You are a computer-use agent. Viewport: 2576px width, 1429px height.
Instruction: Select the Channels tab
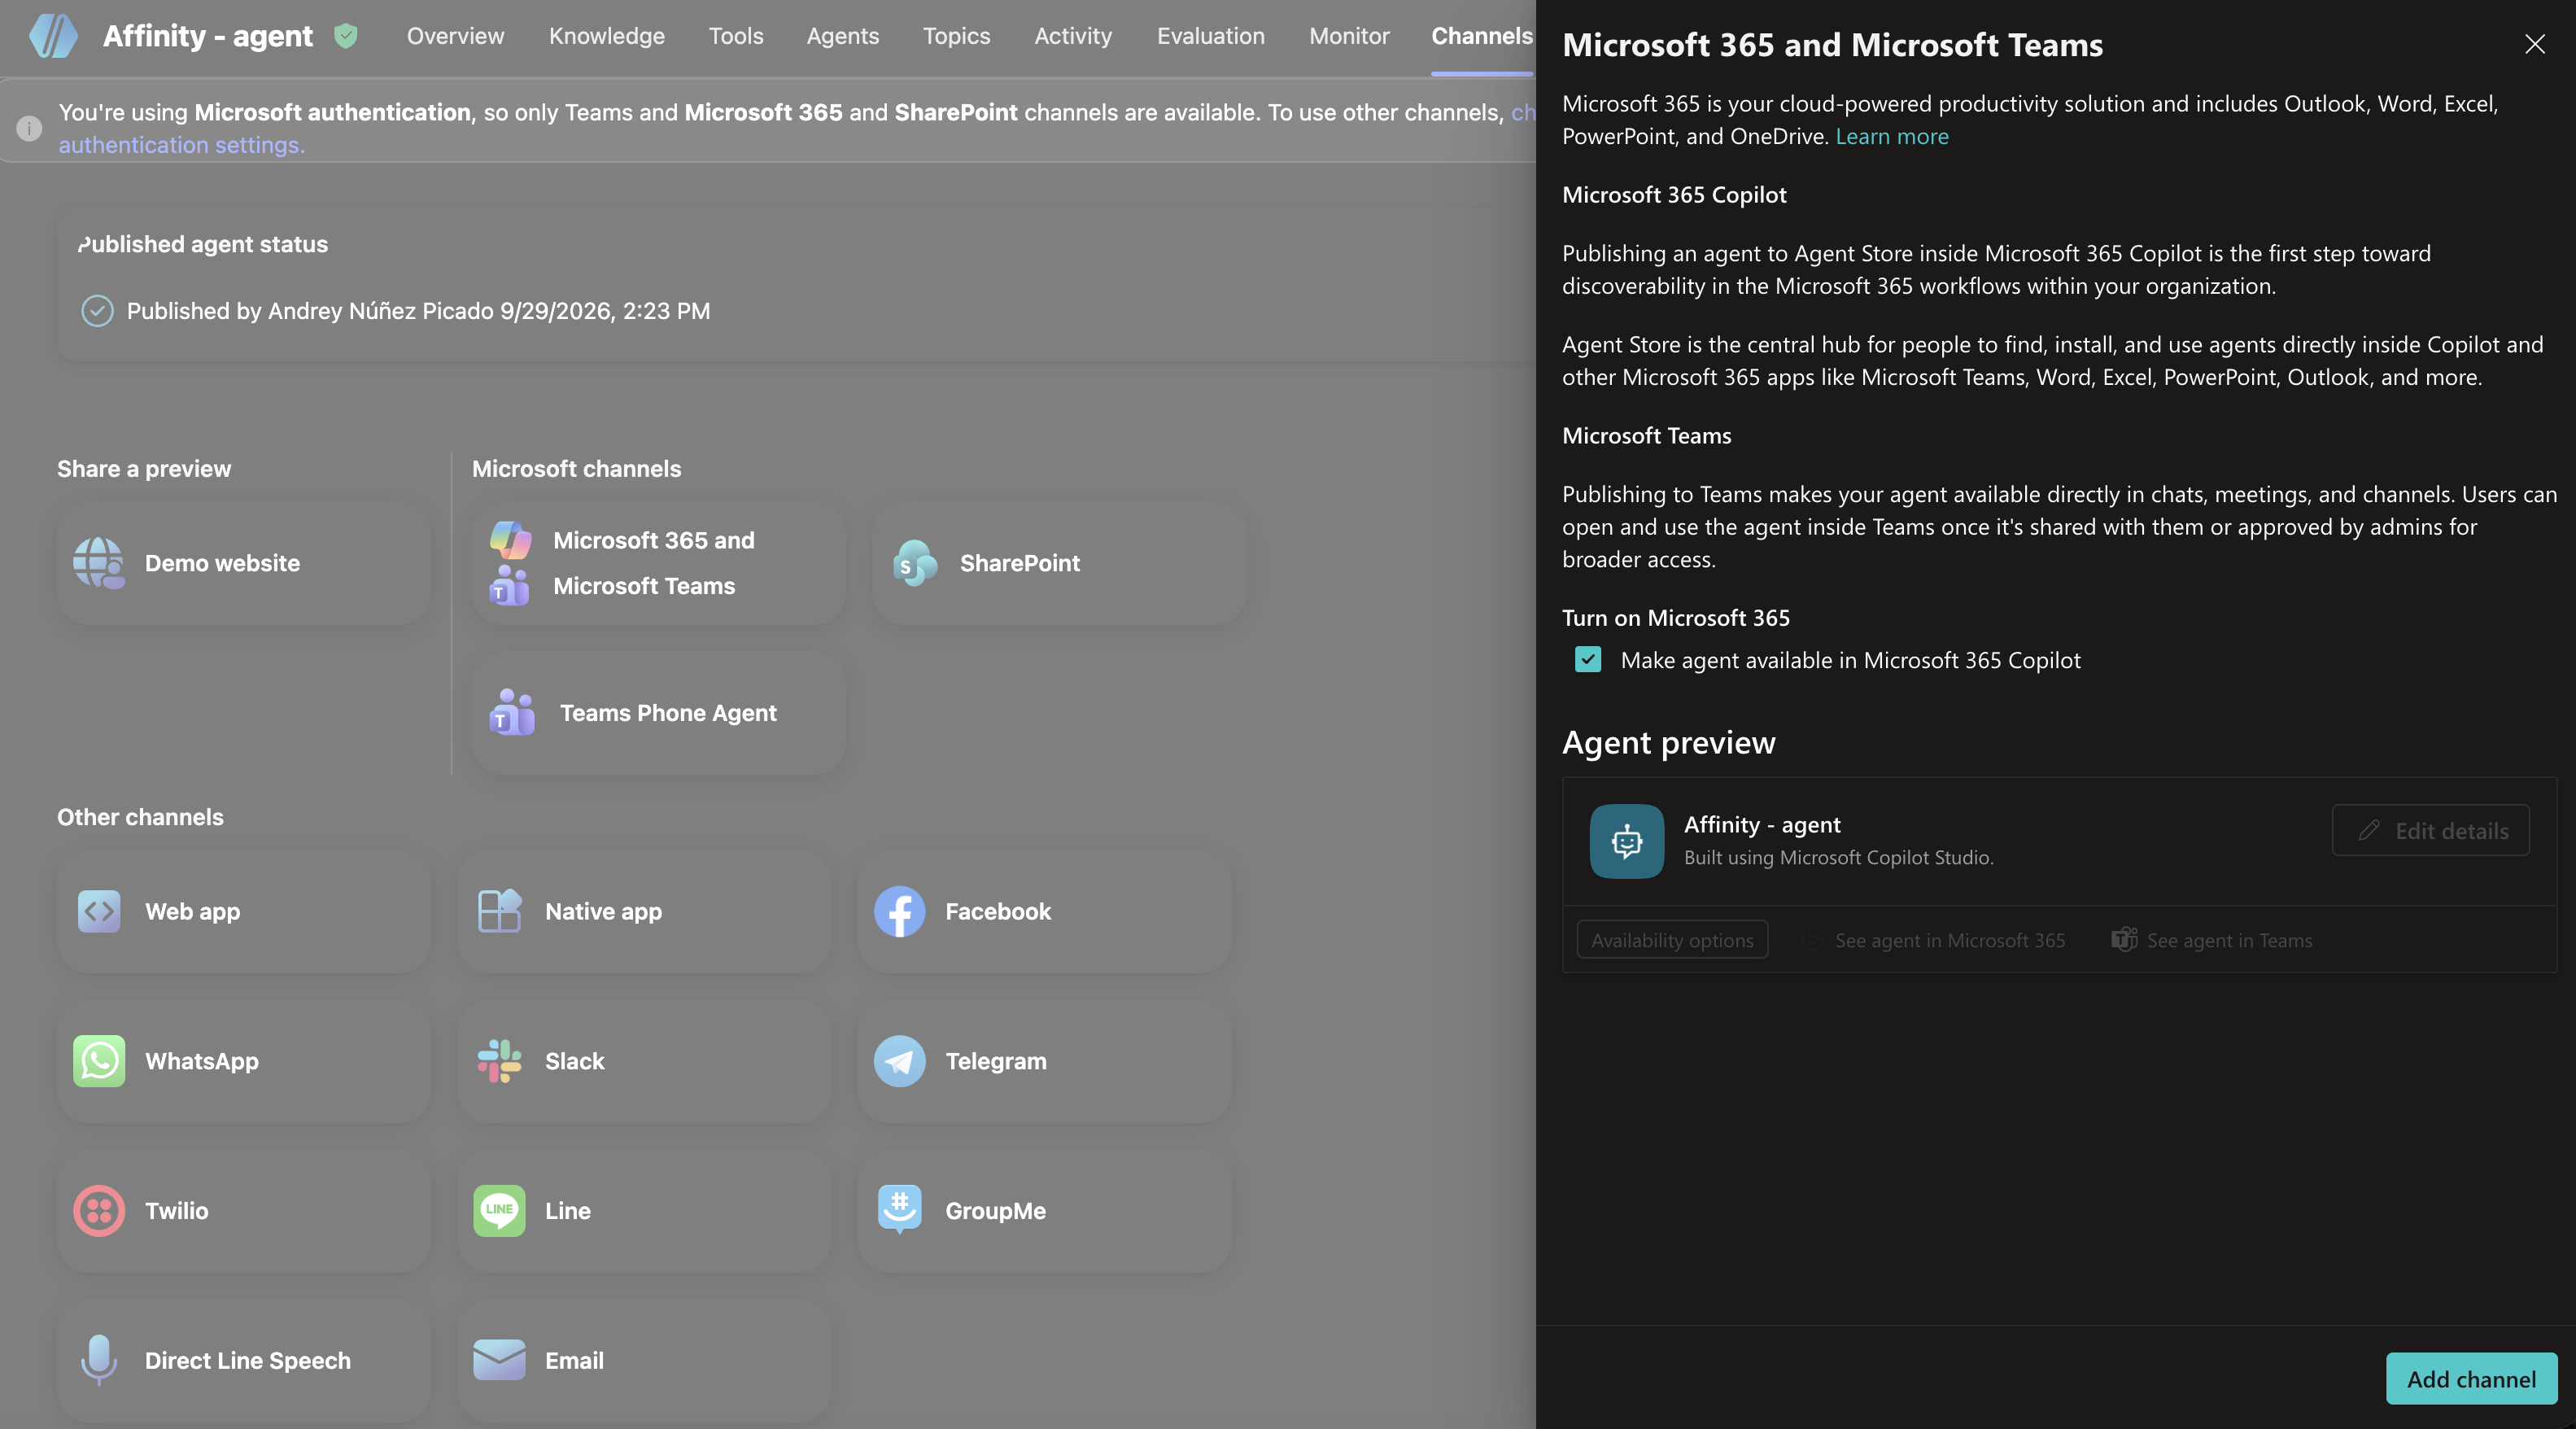coord(1481,36)
